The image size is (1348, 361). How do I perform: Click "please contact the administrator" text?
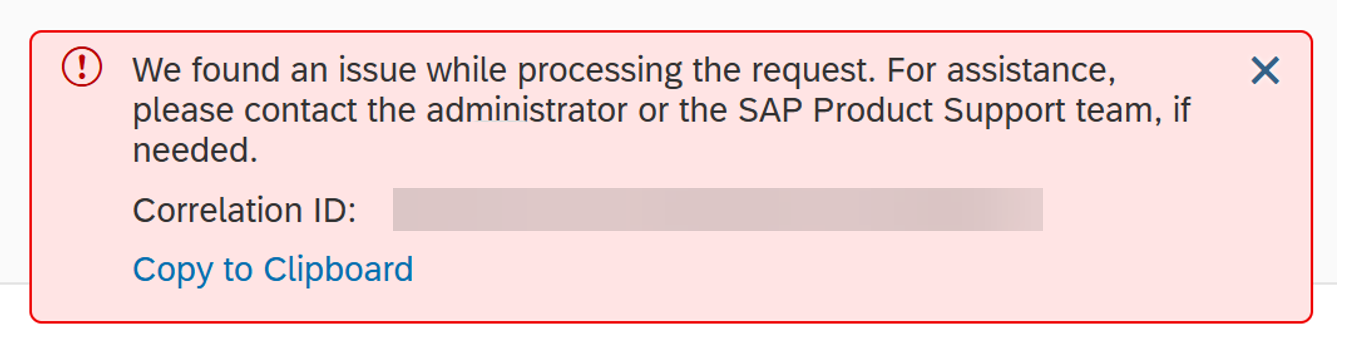379,111
